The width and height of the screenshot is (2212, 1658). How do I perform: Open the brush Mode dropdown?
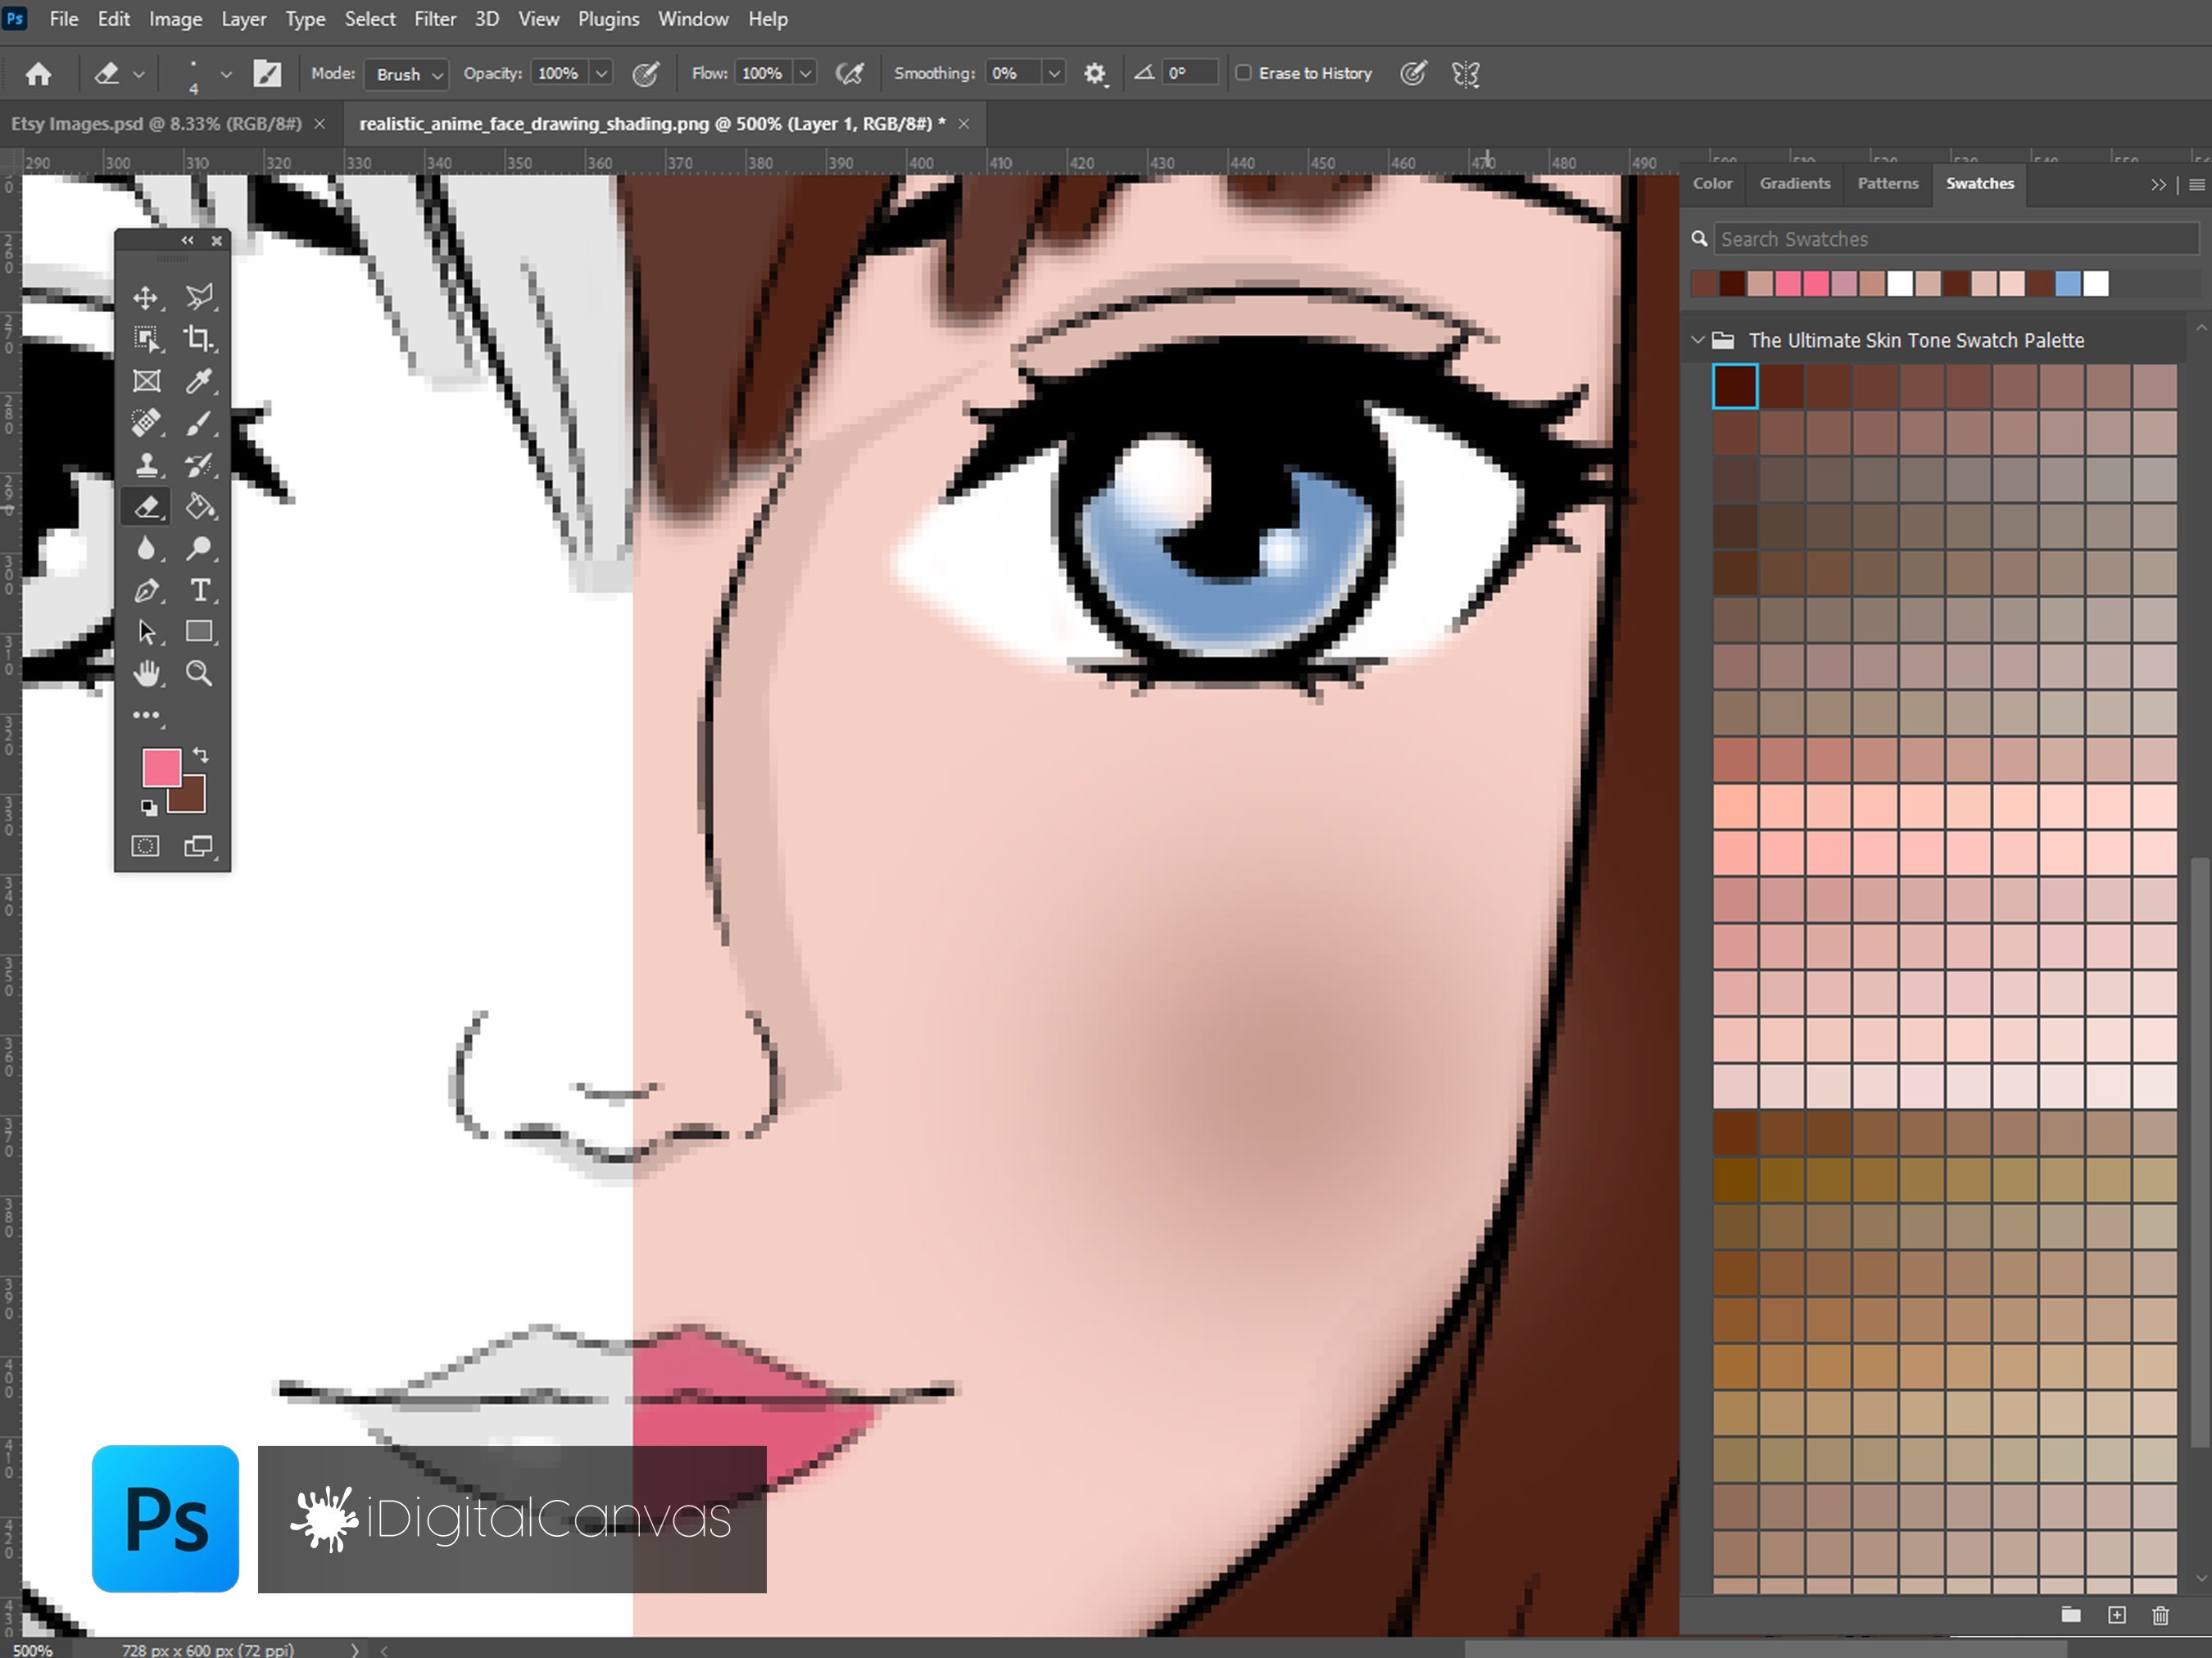tap(437, 74)
